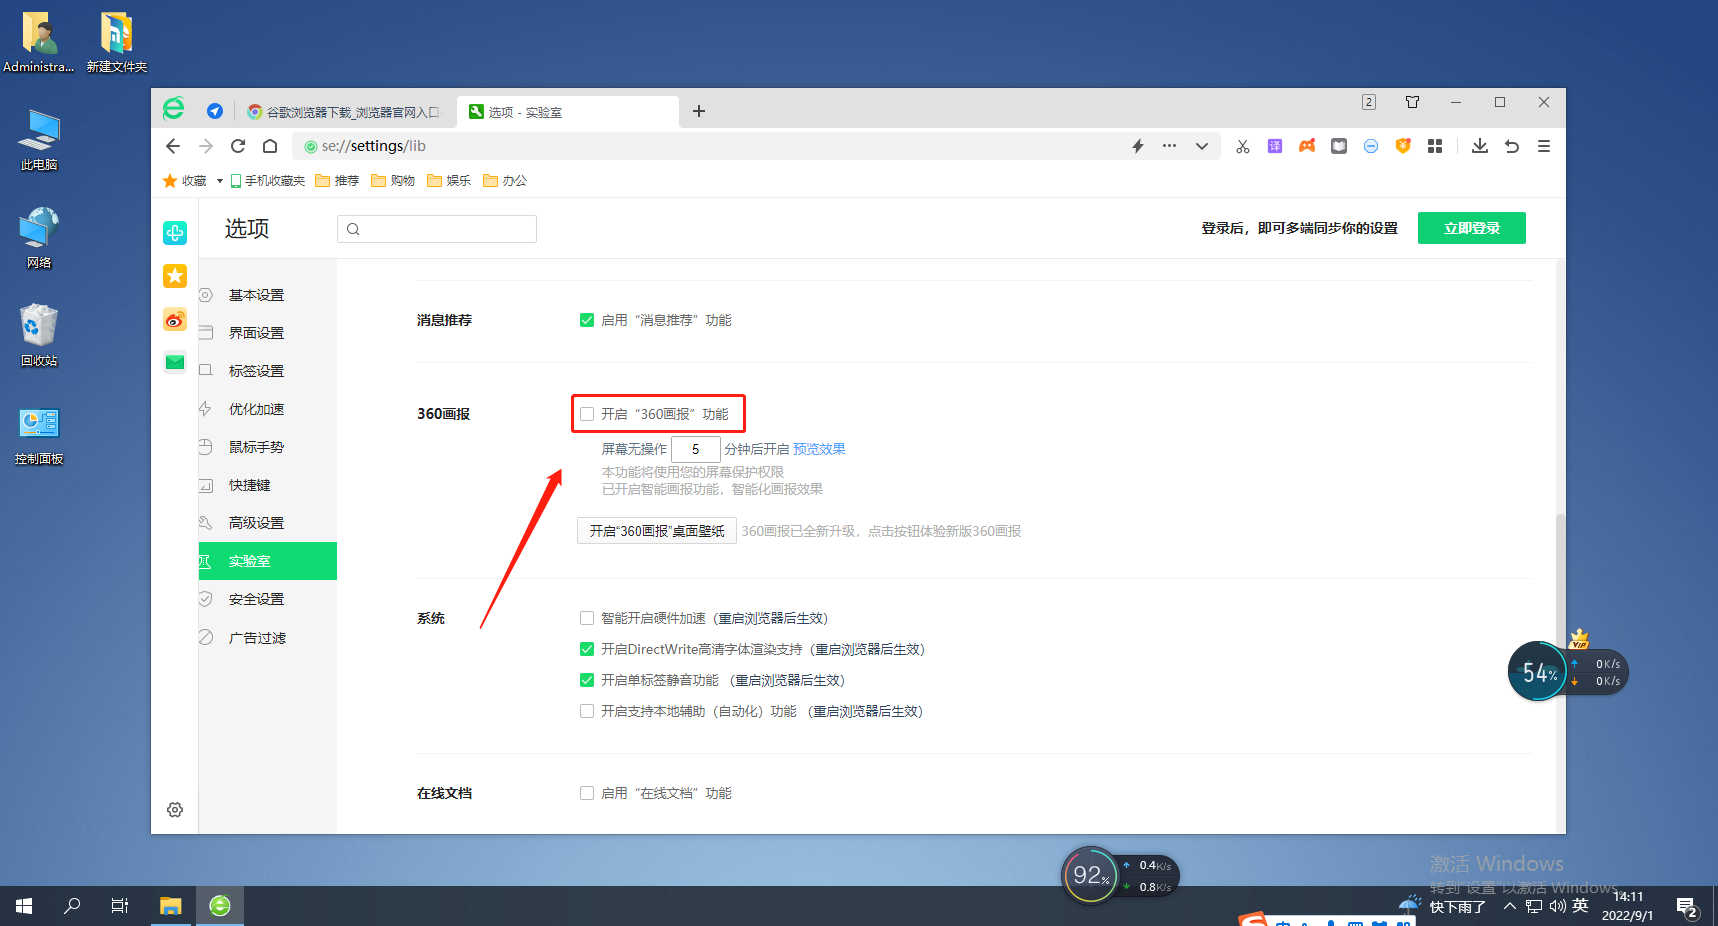Click 开启“360画报”桌面壁纸 button
The width and height of the screenshot is (1718, 926).
tap(657, 531)
